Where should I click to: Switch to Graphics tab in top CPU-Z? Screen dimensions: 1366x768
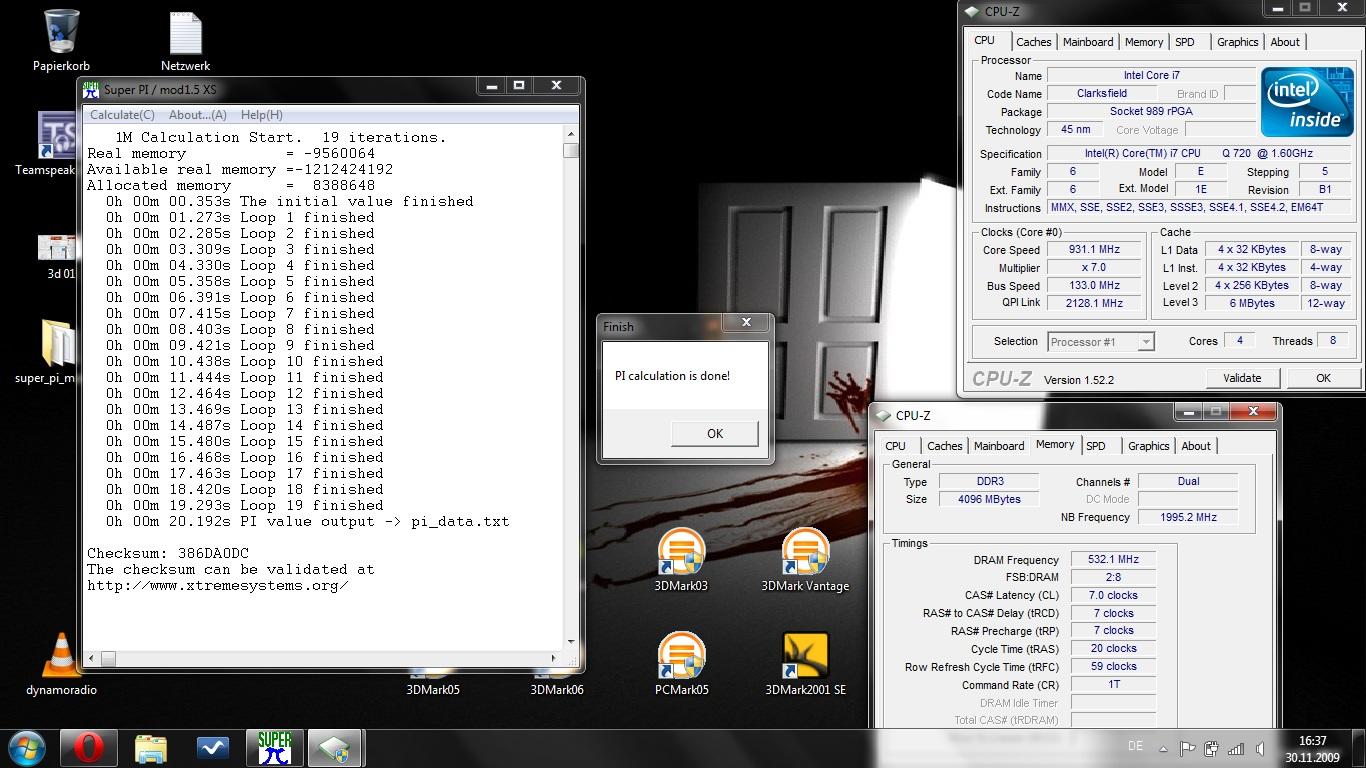point(1238,42)
